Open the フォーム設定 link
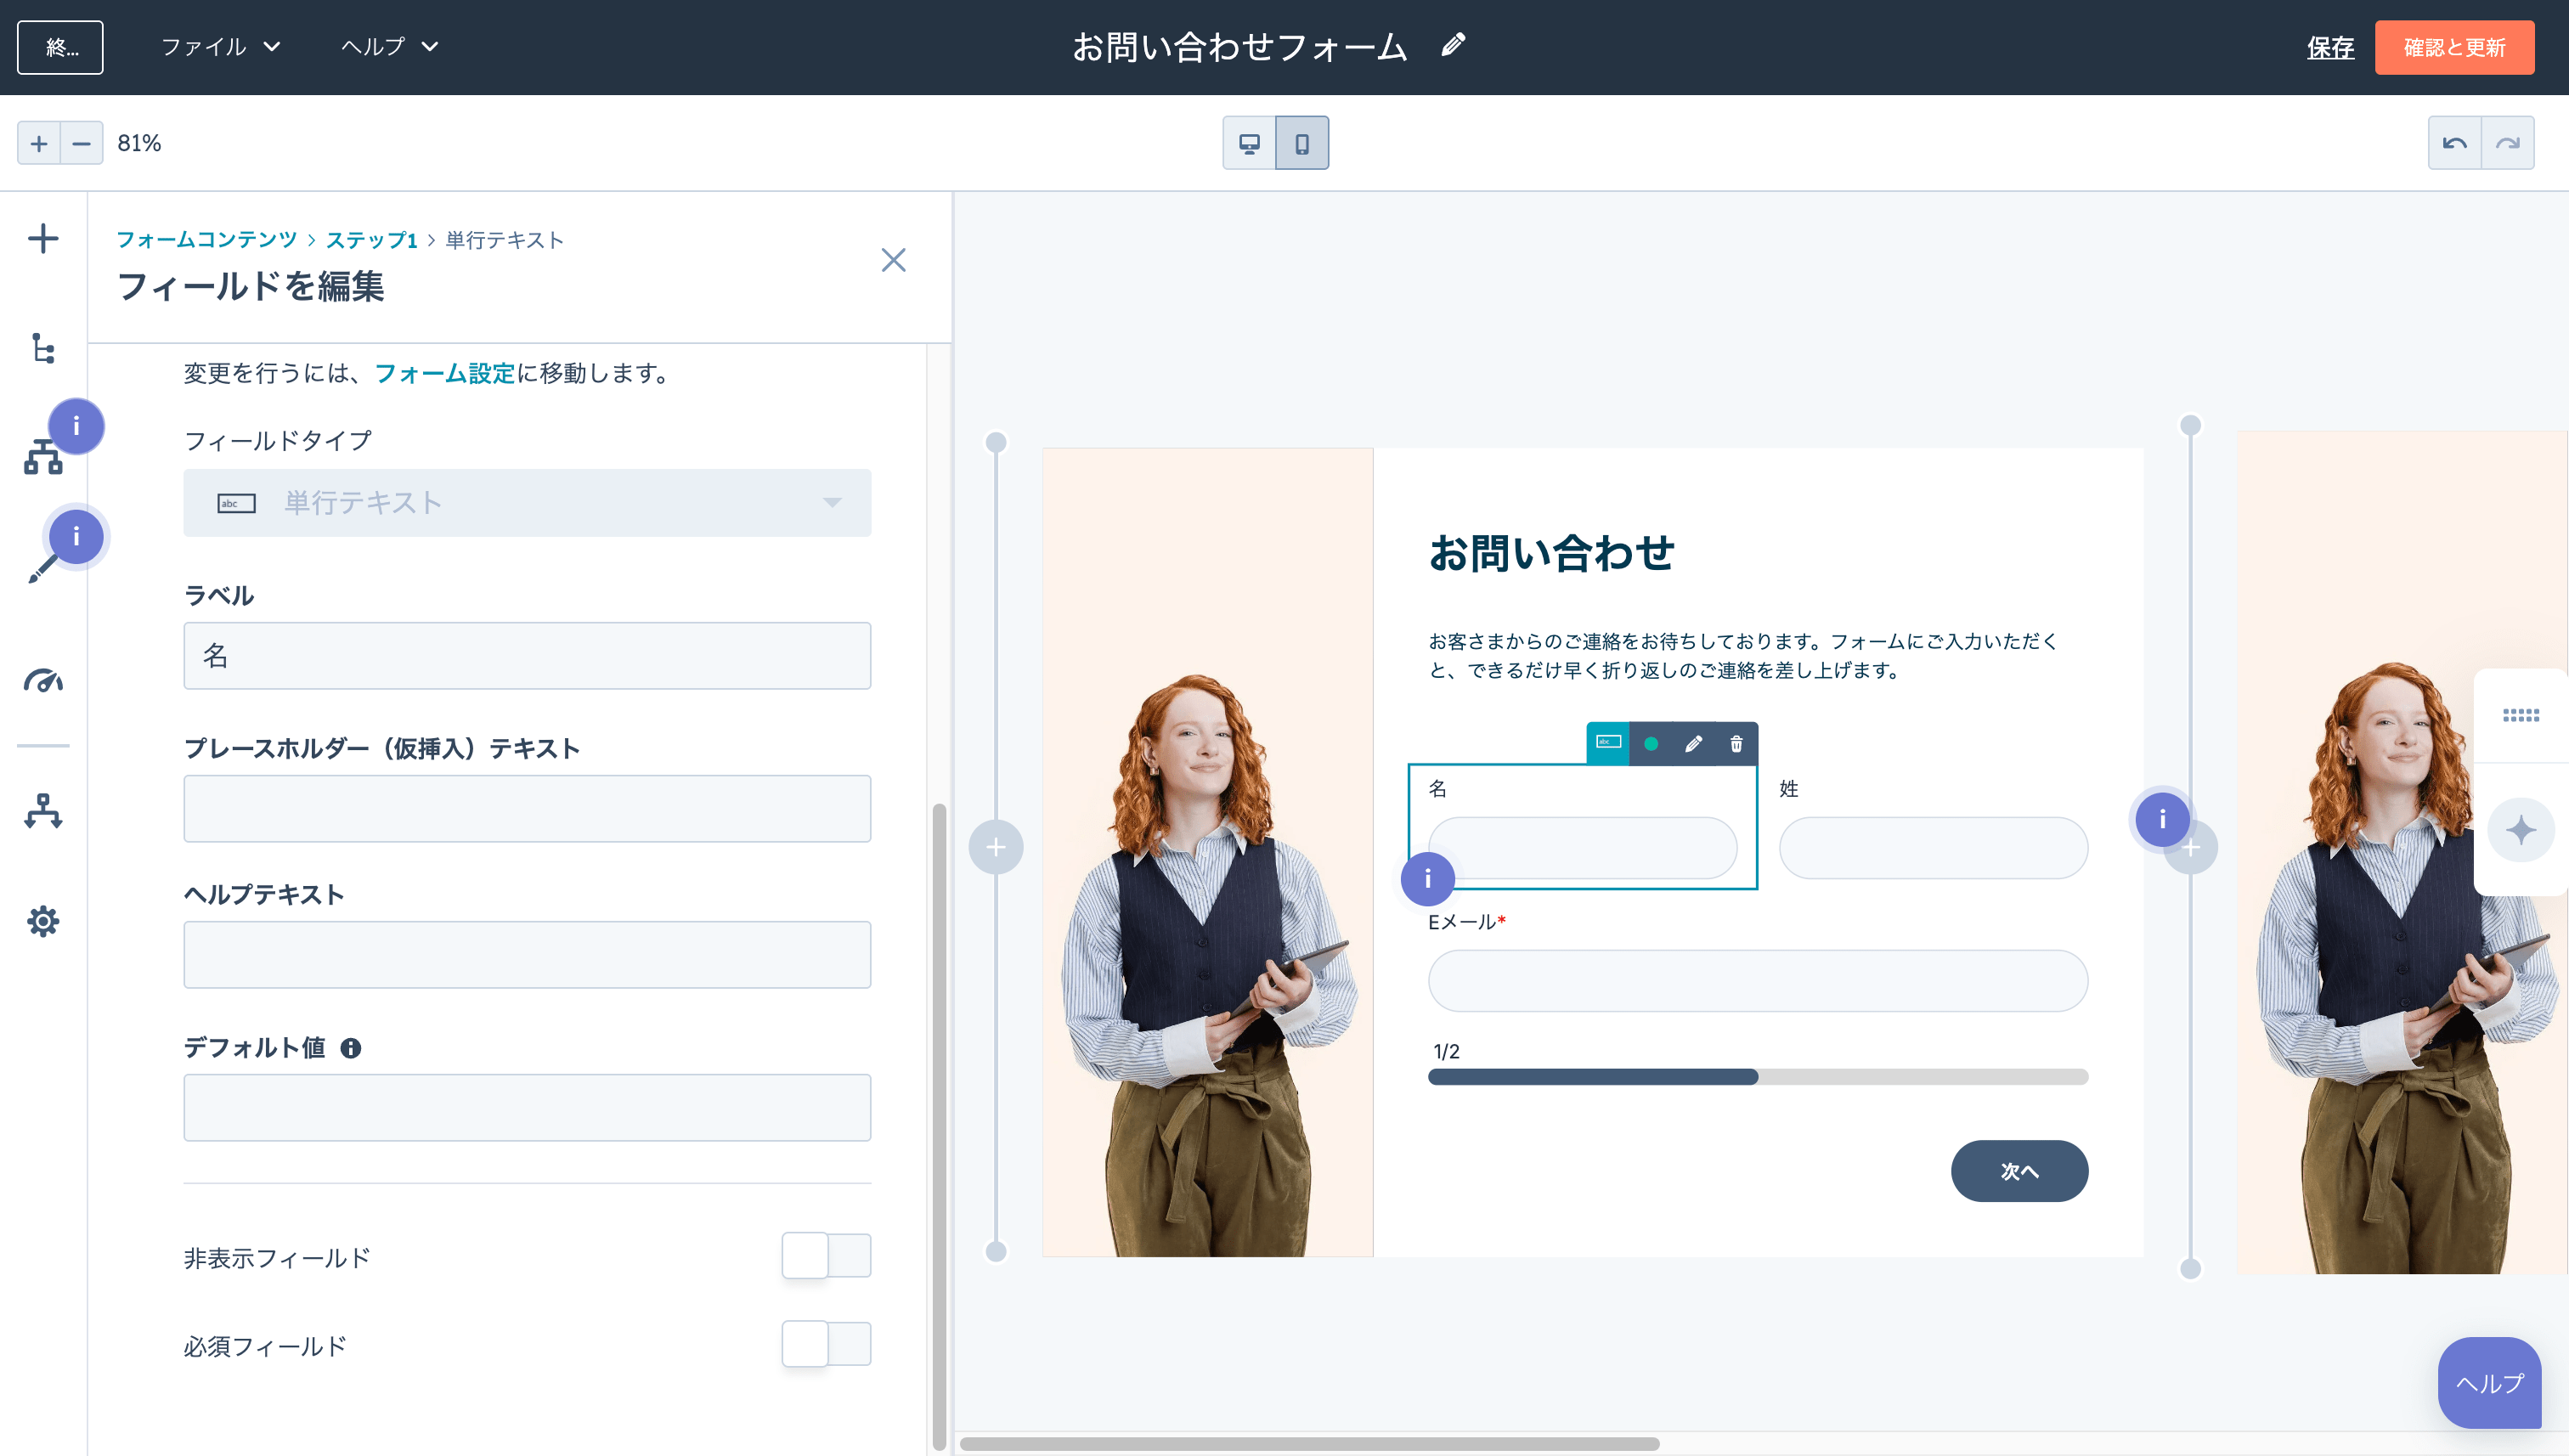The width and height of the screenshot is (2569, 1456). tap(444, 373)
